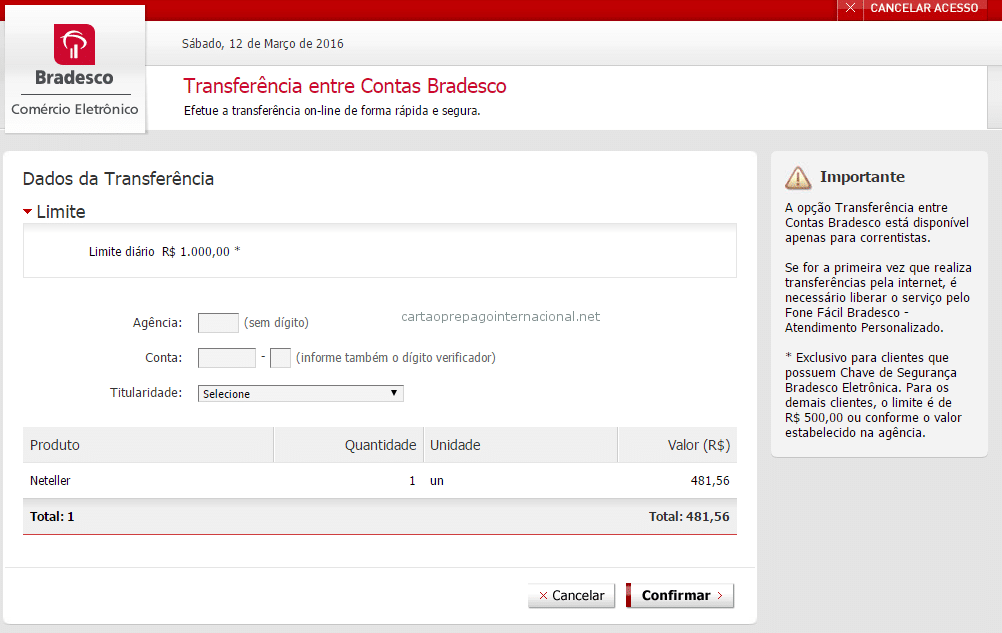Focus the Agência input field

(x=218, y=323)
